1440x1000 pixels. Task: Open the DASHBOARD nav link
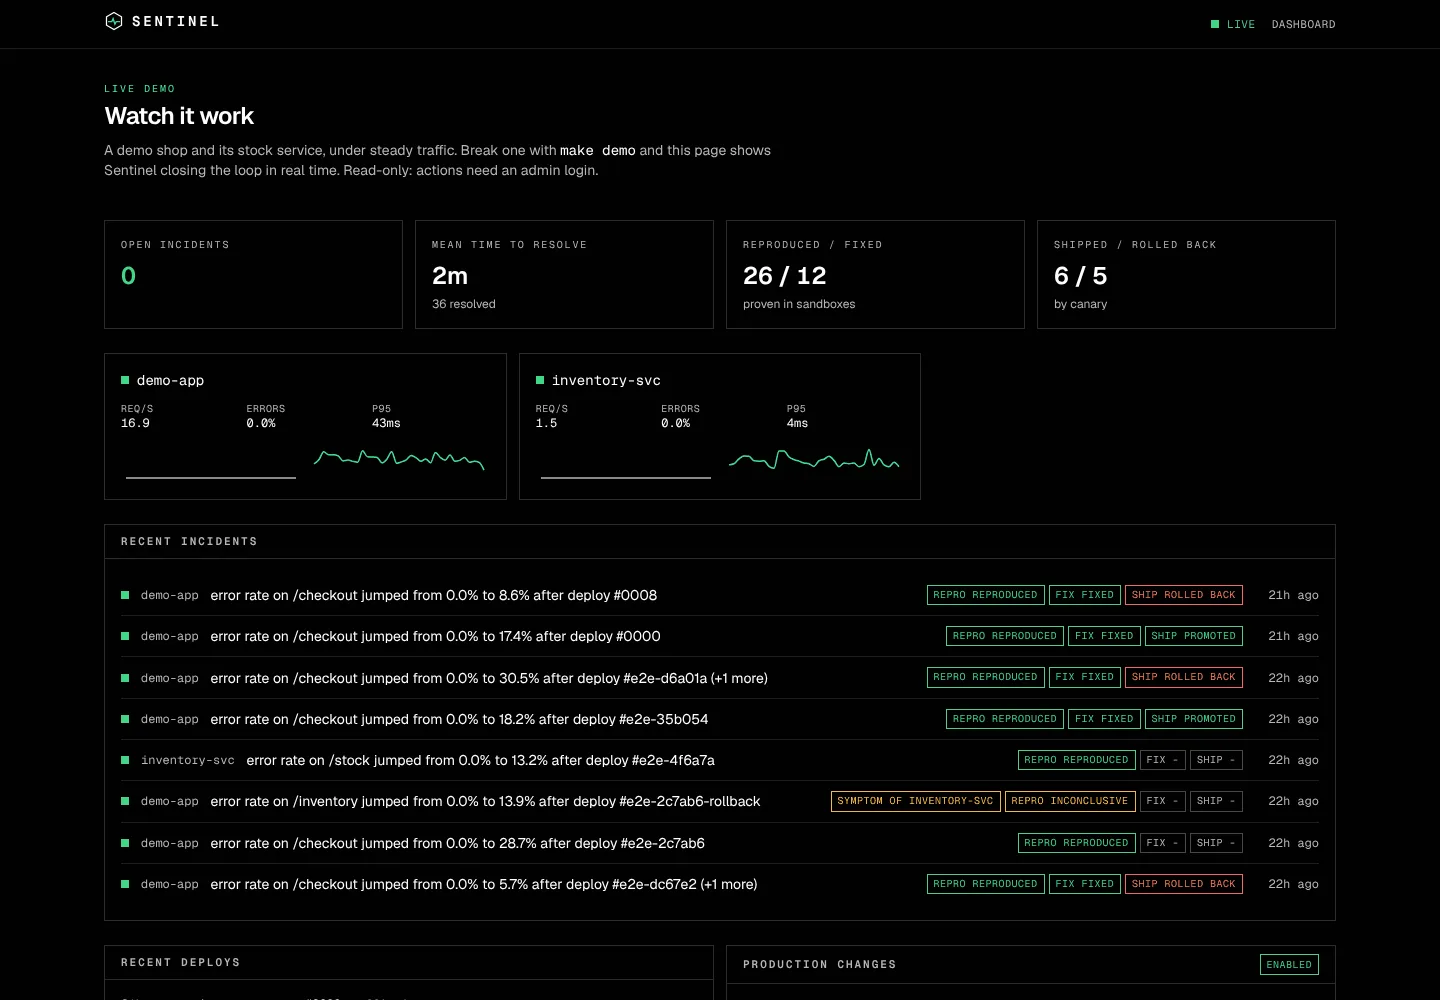coord(1303,24)
